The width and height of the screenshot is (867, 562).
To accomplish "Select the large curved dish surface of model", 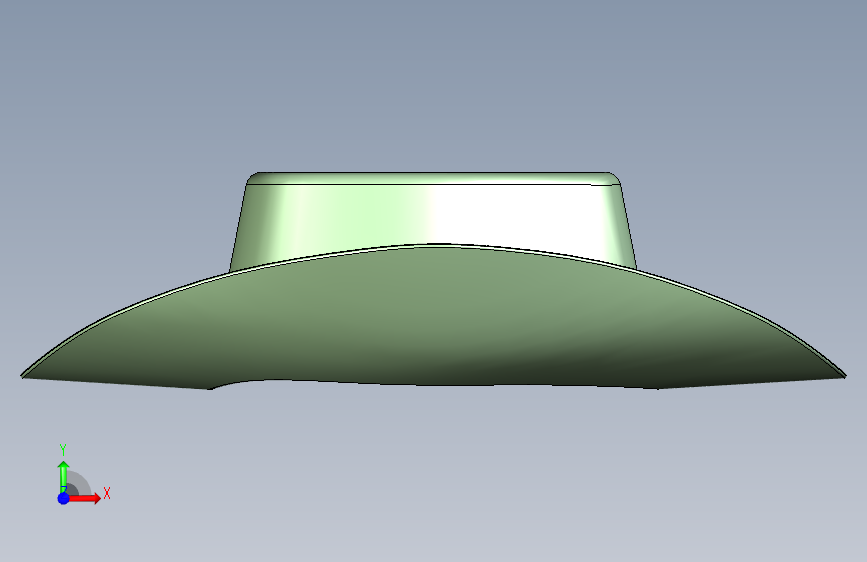I will click(434, 318).
